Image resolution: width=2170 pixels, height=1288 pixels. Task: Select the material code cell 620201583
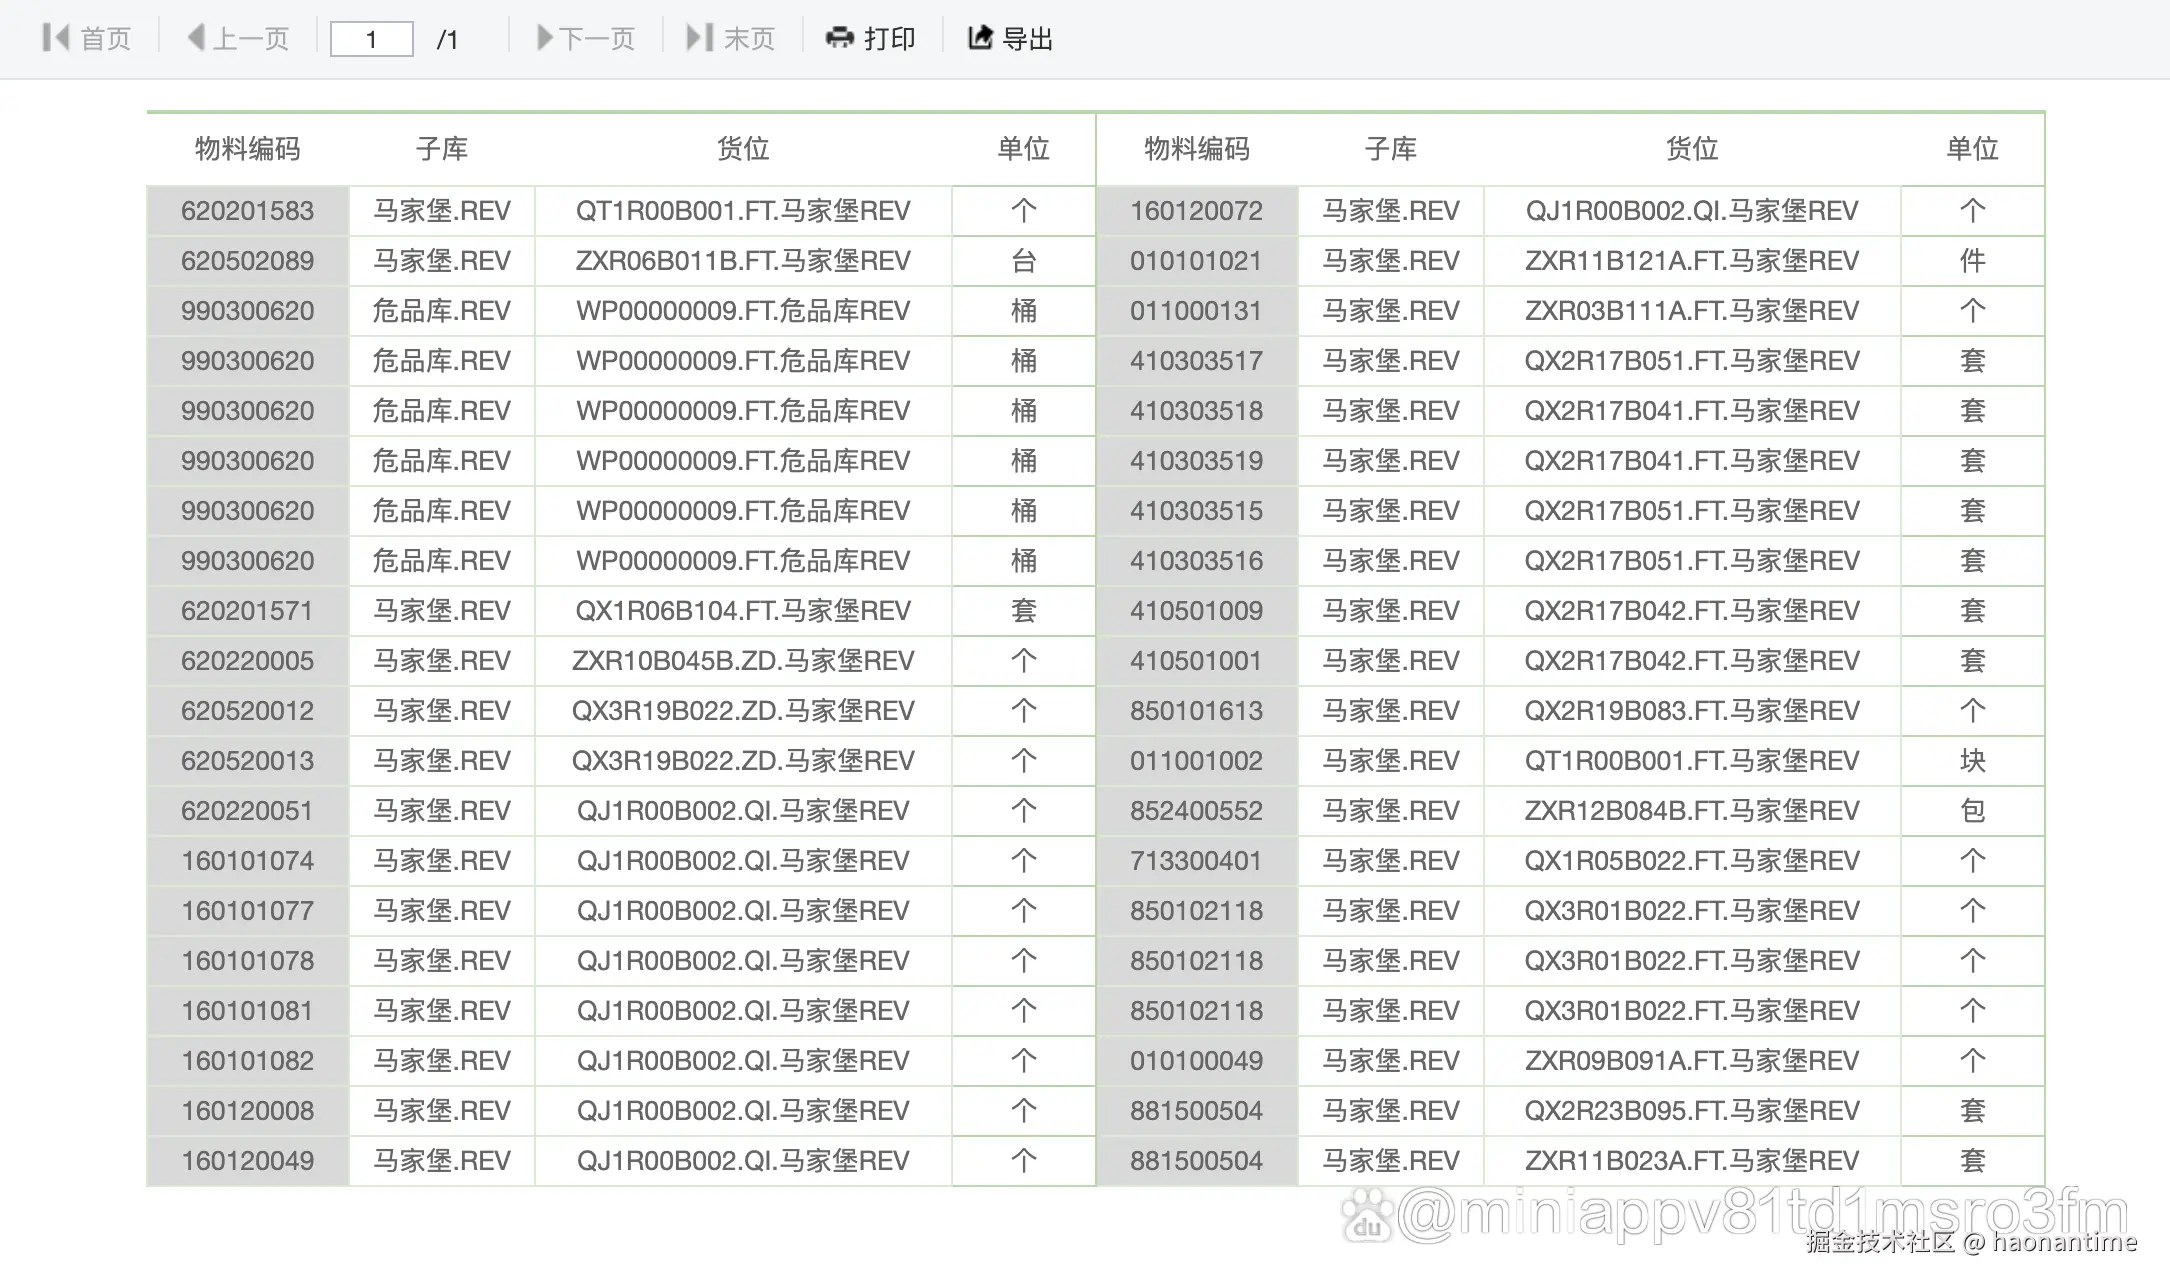(247, 211)
